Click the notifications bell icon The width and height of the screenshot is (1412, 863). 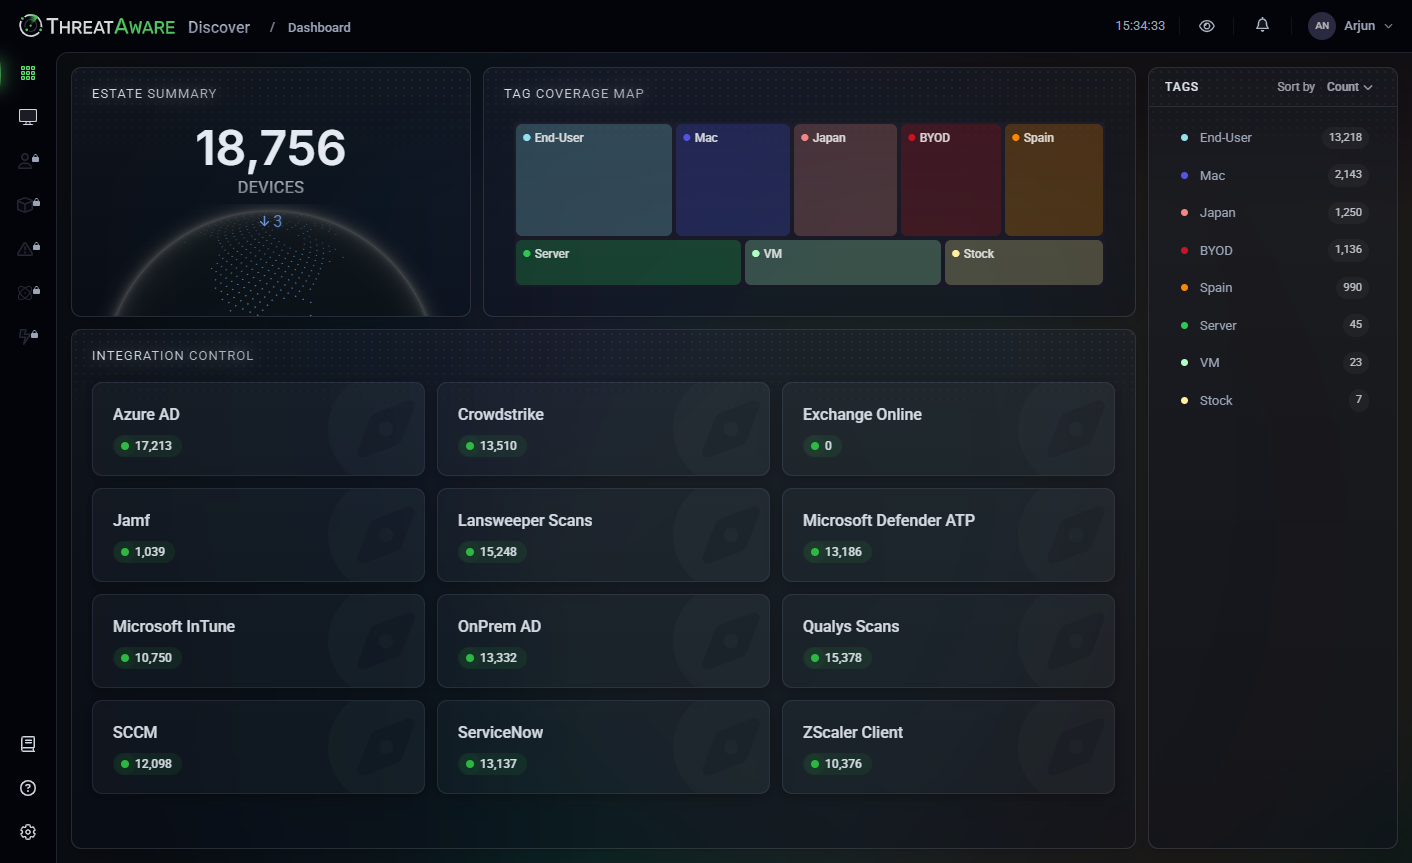click(x=1262, y=26)
